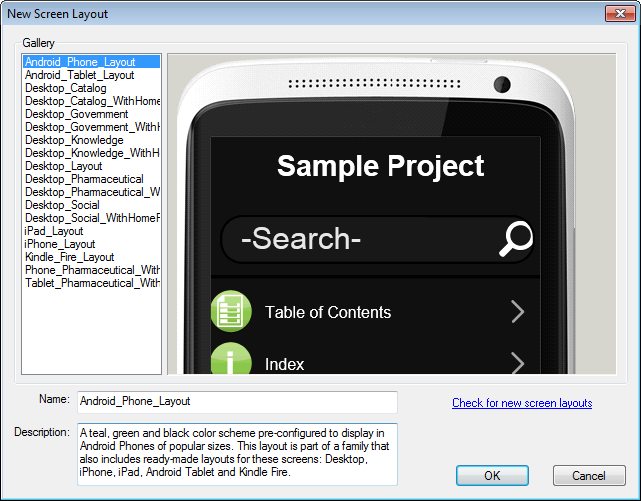Viewport: 641px width, 501px height.
Task: Click the chevron arrow beside Table of Contents
Action: pos(518,312)
